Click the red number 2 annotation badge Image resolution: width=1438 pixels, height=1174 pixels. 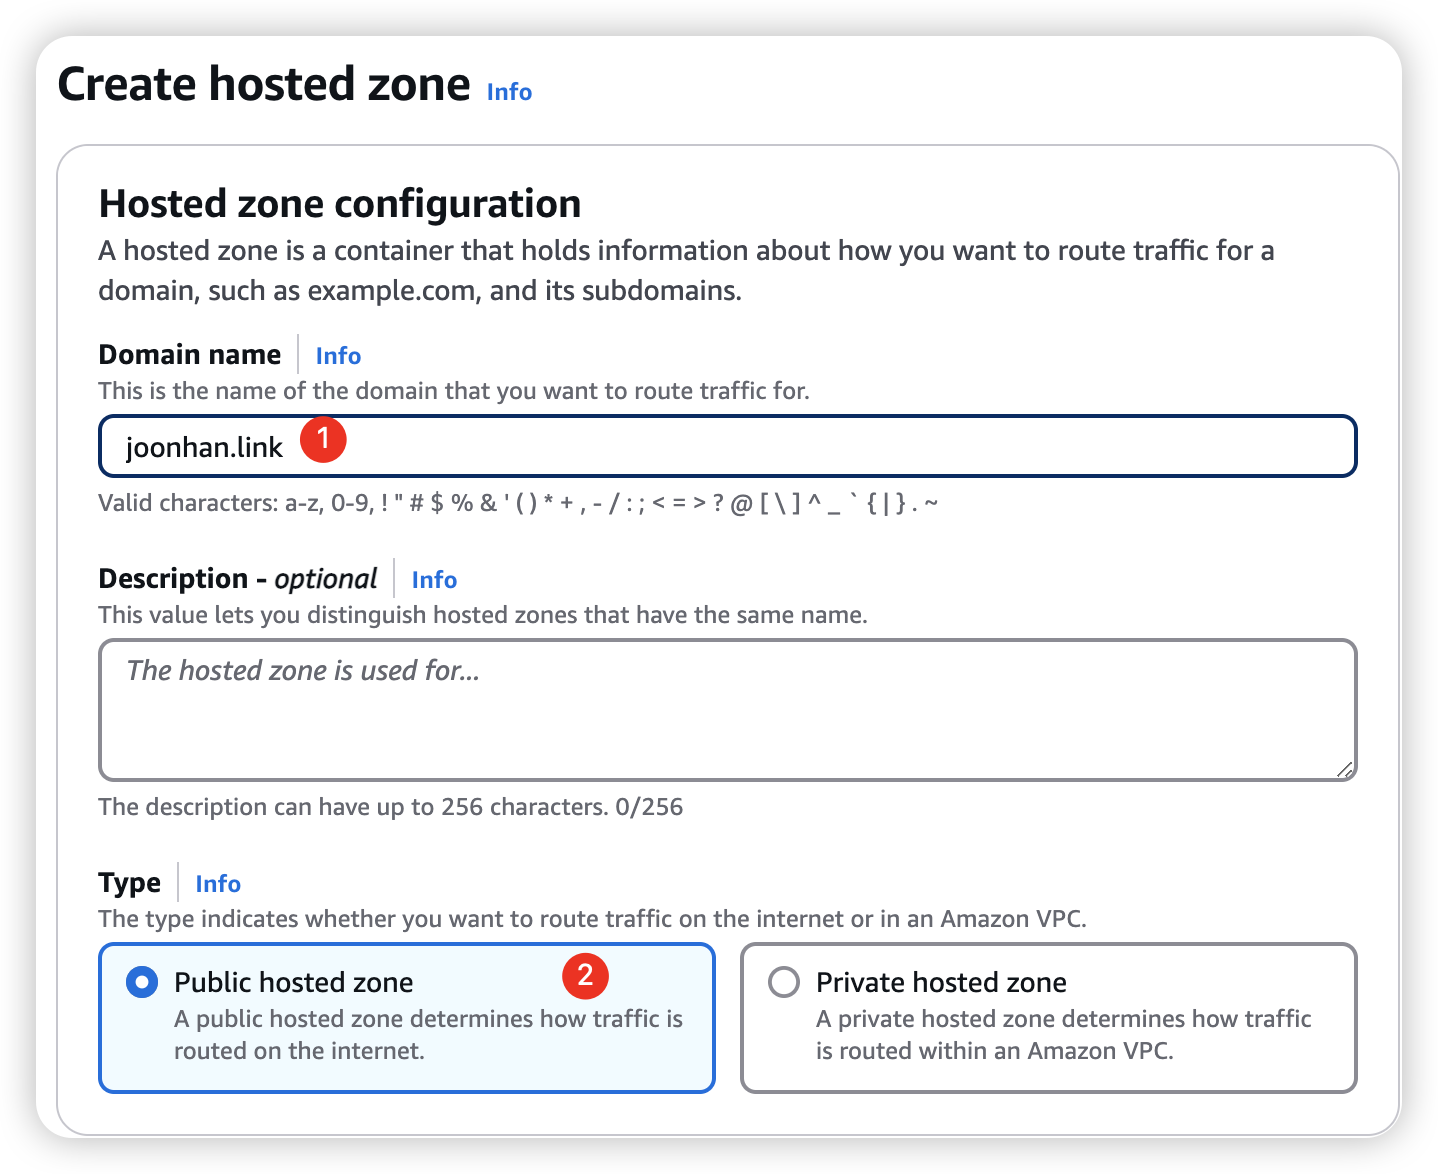click(585, 975)
